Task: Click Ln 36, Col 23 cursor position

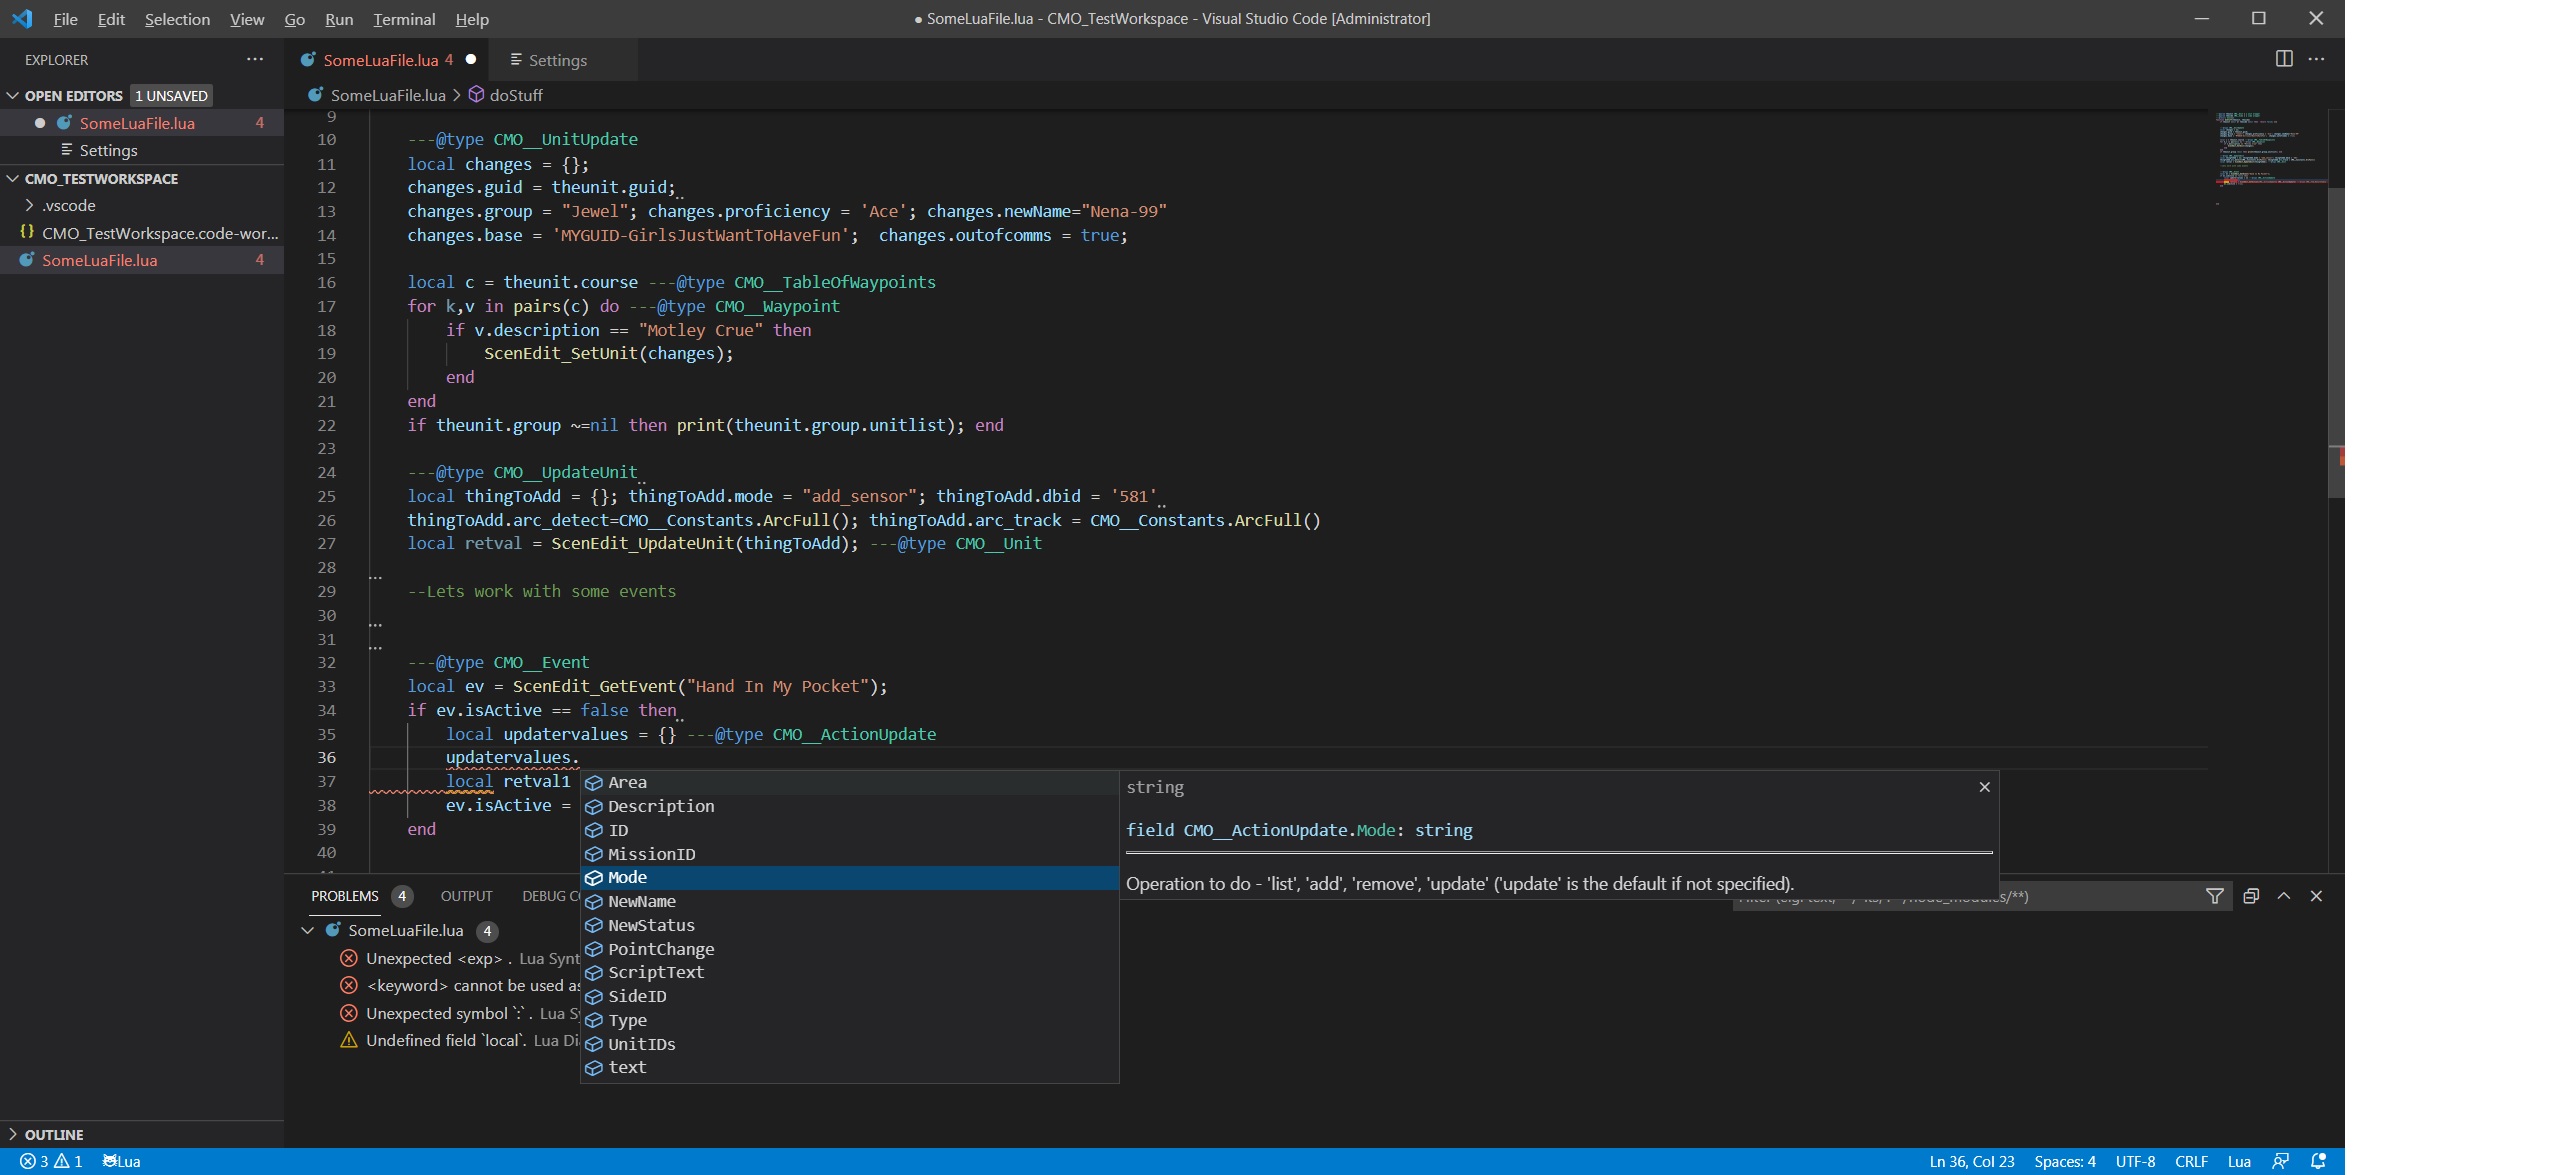Action: pyautogui.click(x=1971, y=1161)
